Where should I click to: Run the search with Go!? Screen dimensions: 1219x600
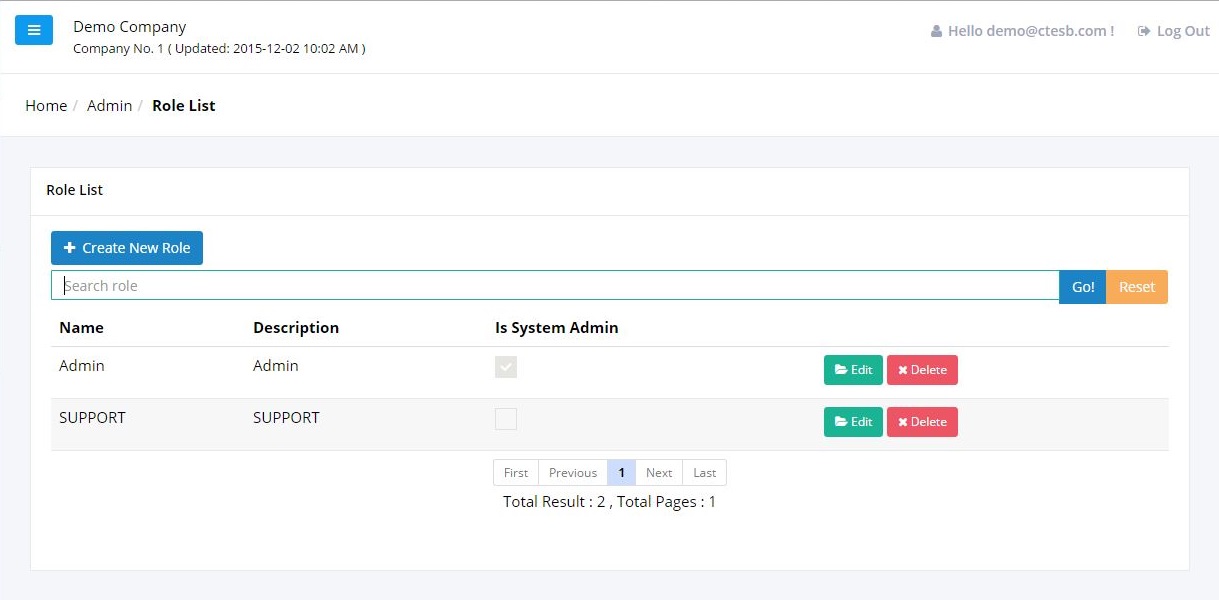point(1083,287)
